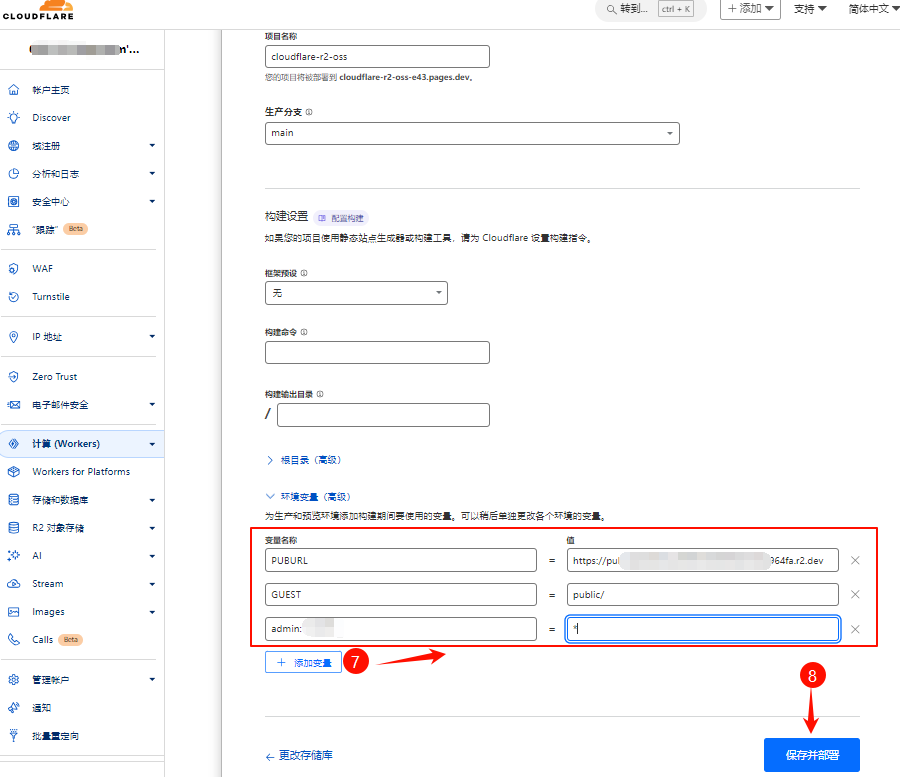Go back via 更改存储库 link

pyautogui.click(x=299, y=756)
